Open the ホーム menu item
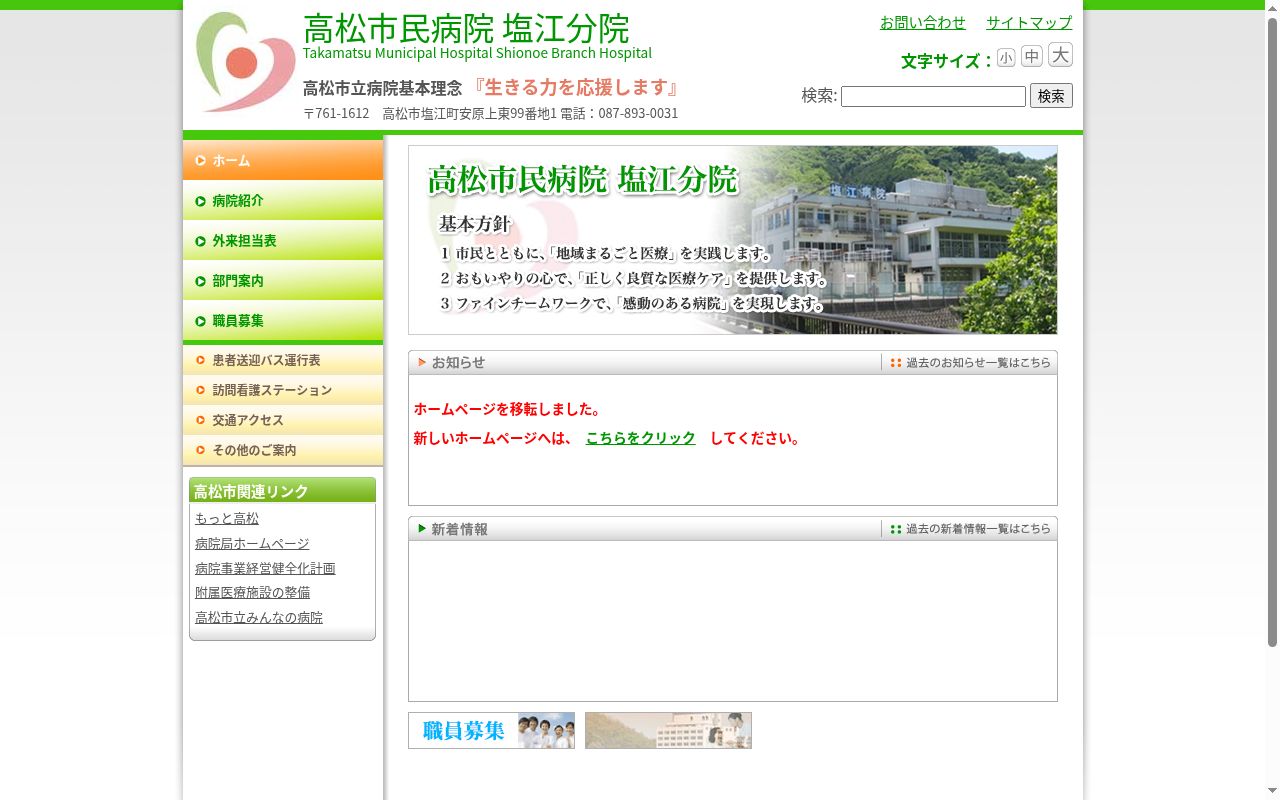This screenshot has height=800, width=1280. pyautogui.click(x=283, y=160)
